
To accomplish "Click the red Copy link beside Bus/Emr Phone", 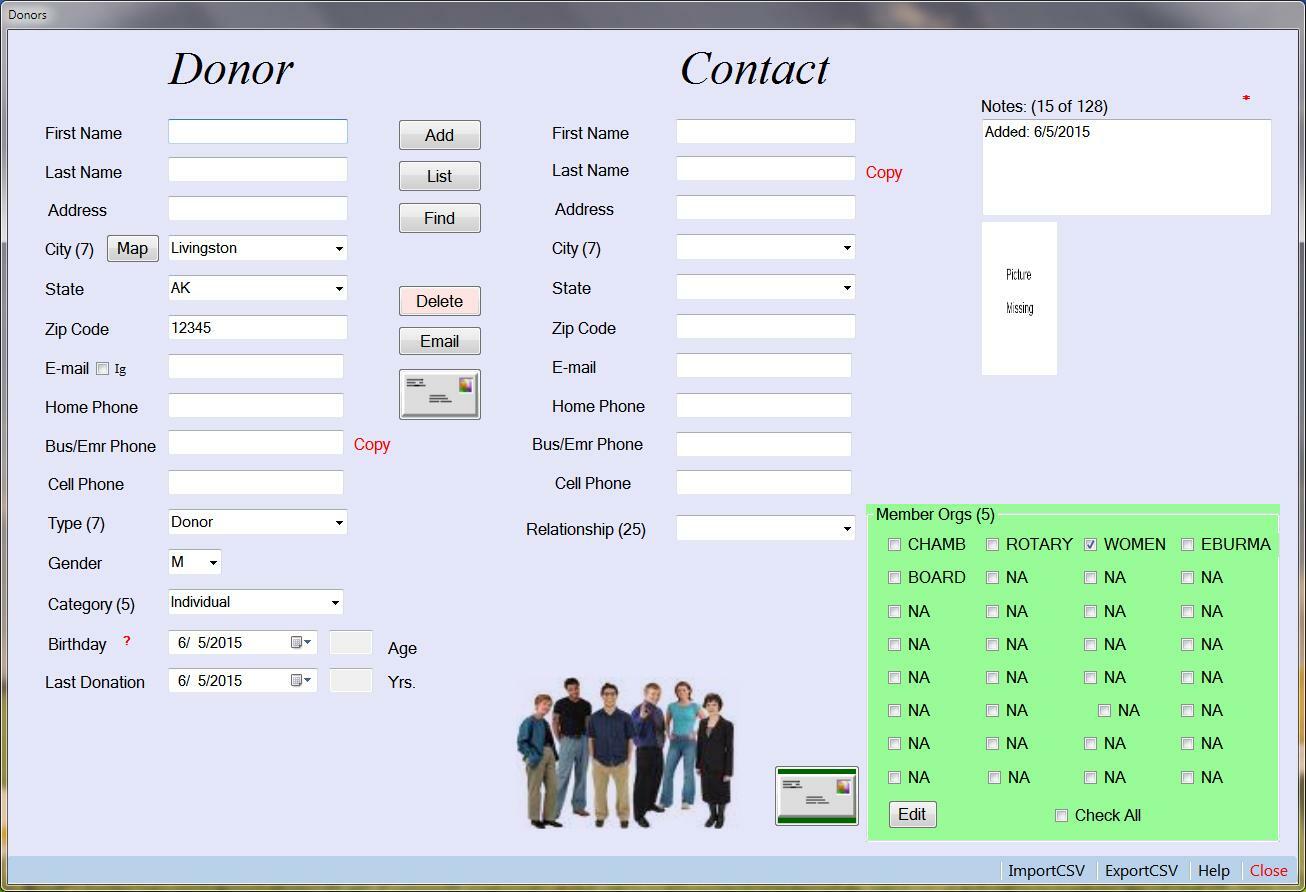I will coord(372,445).
